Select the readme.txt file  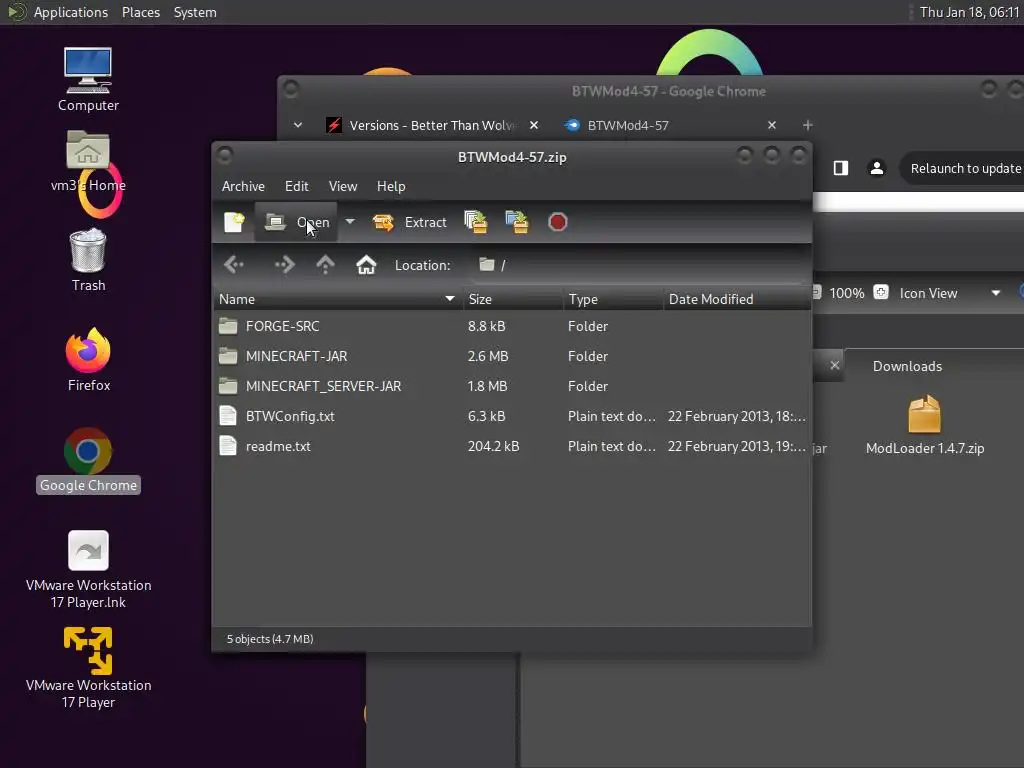pyautogui.click(x=512, y=446)
